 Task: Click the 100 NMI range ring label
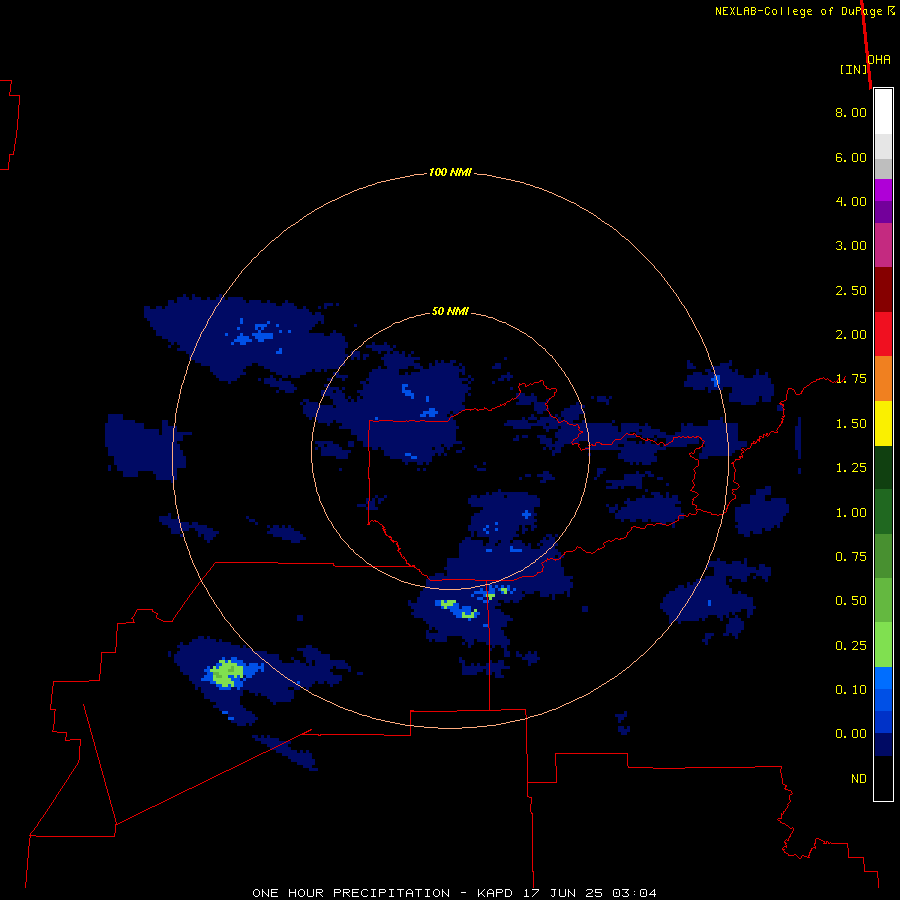click(x=450, y=172)
